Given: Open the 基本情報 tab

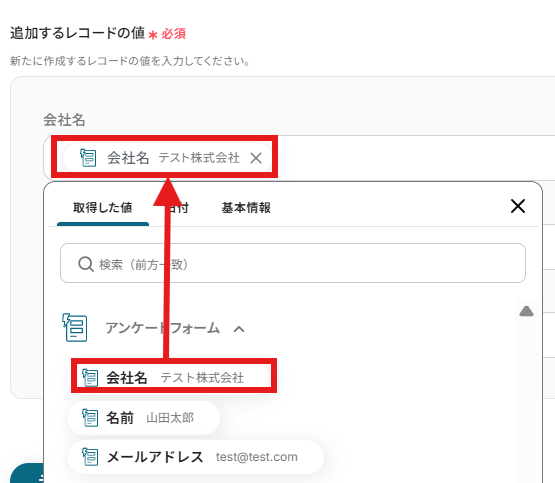Looking at the screenshot, I should [246, 208].
